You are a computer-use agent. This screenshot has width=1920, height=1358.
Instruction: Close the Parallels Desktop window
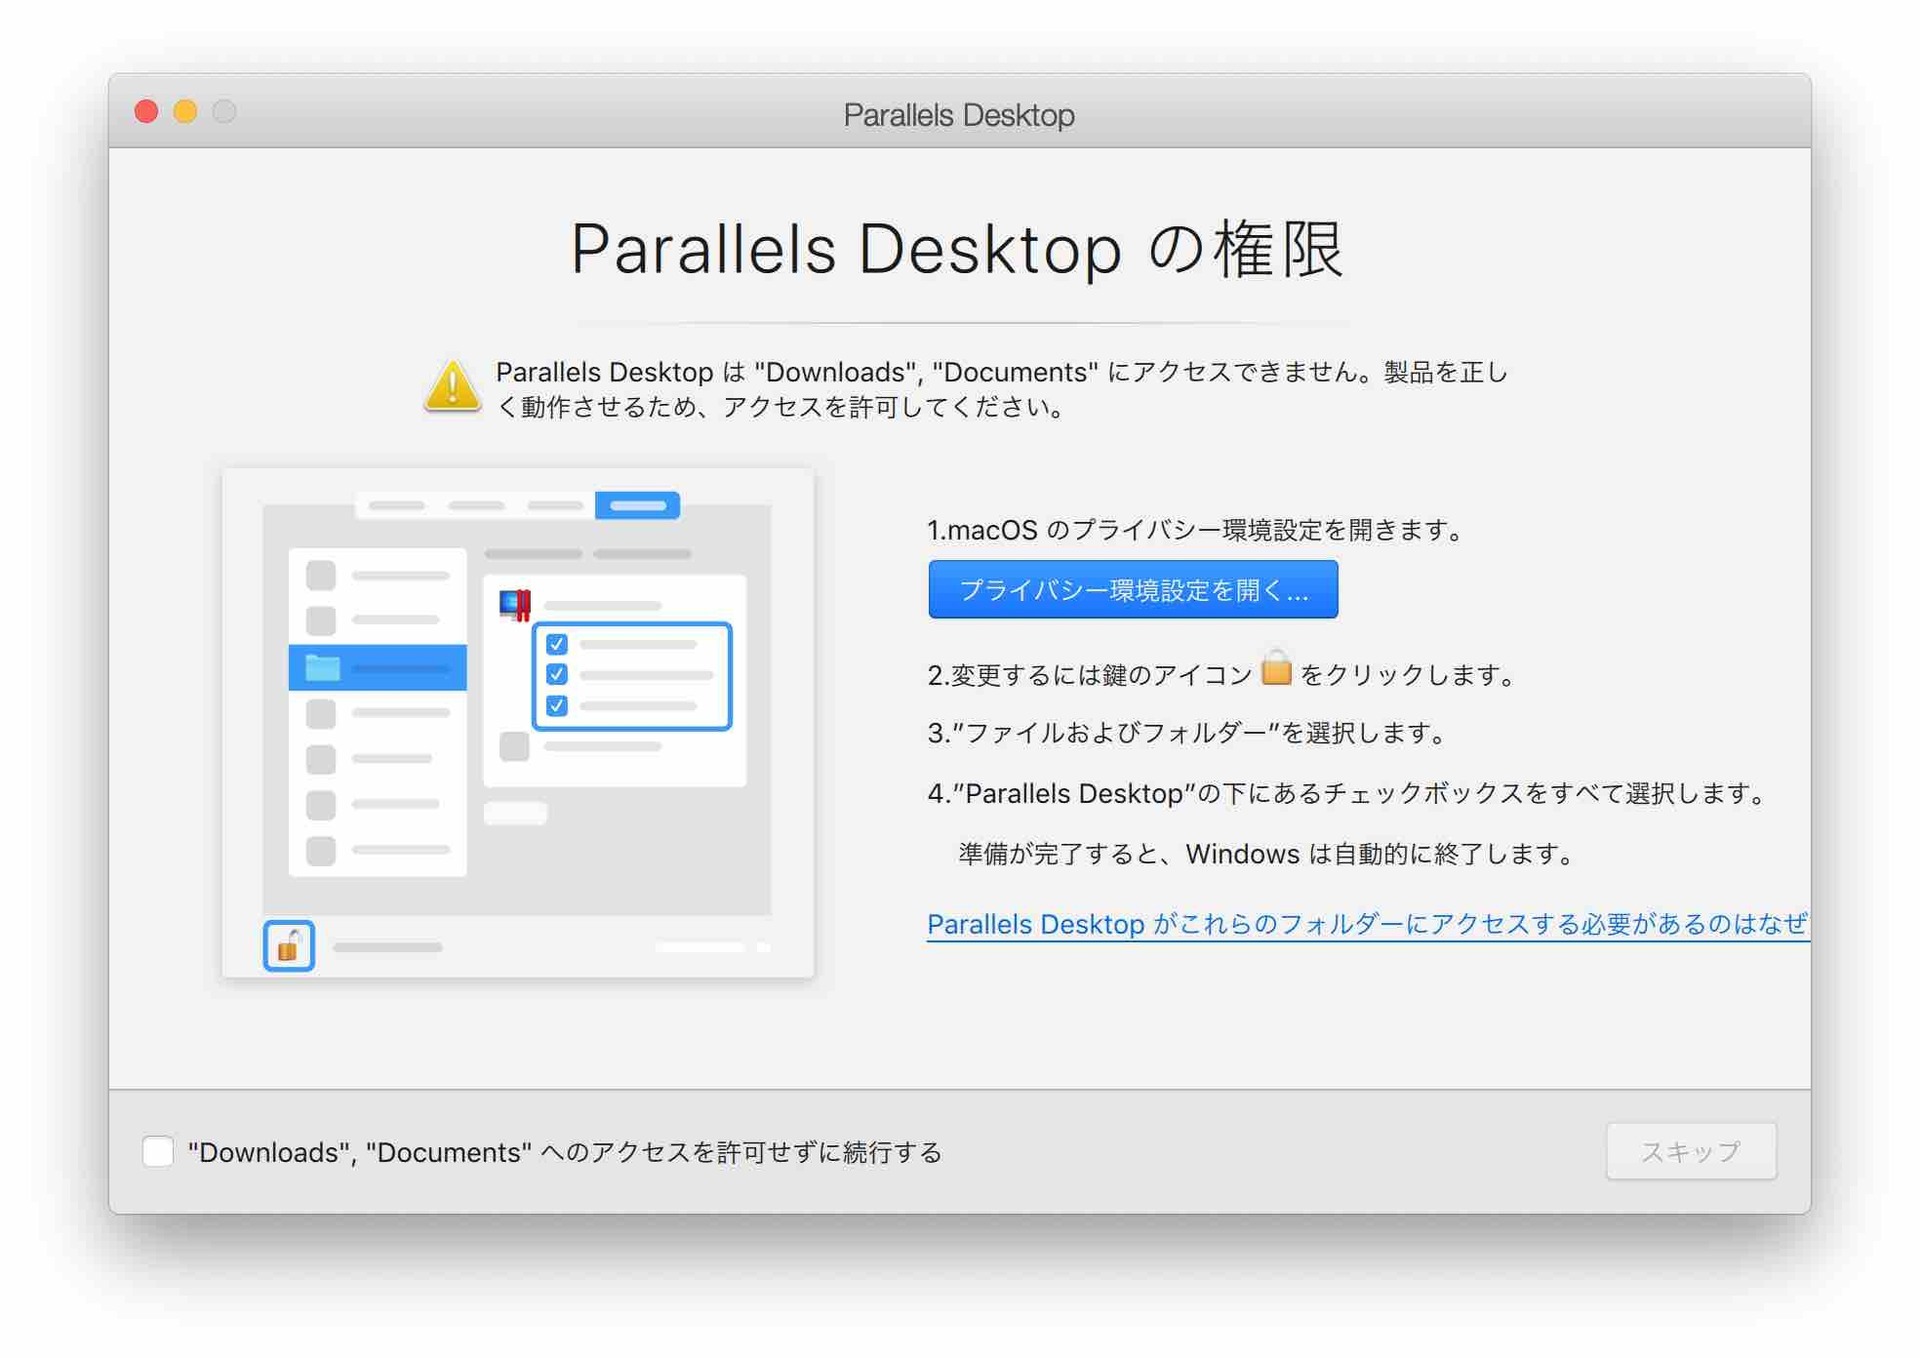[x=146, y=111]
